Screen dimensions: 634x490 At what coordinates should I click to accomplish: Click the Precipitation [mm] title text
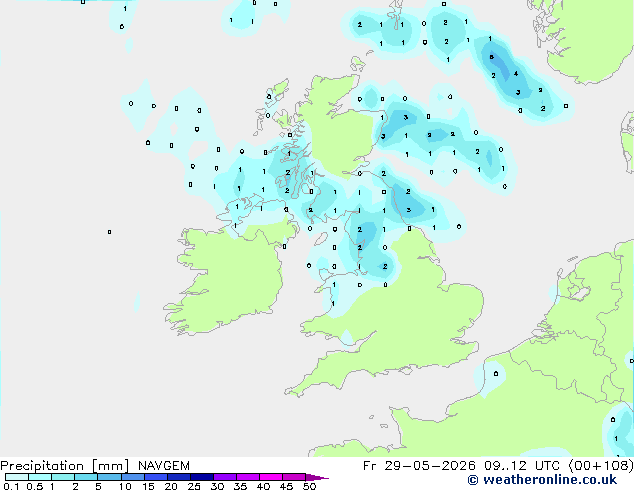(x=65, y=466)
